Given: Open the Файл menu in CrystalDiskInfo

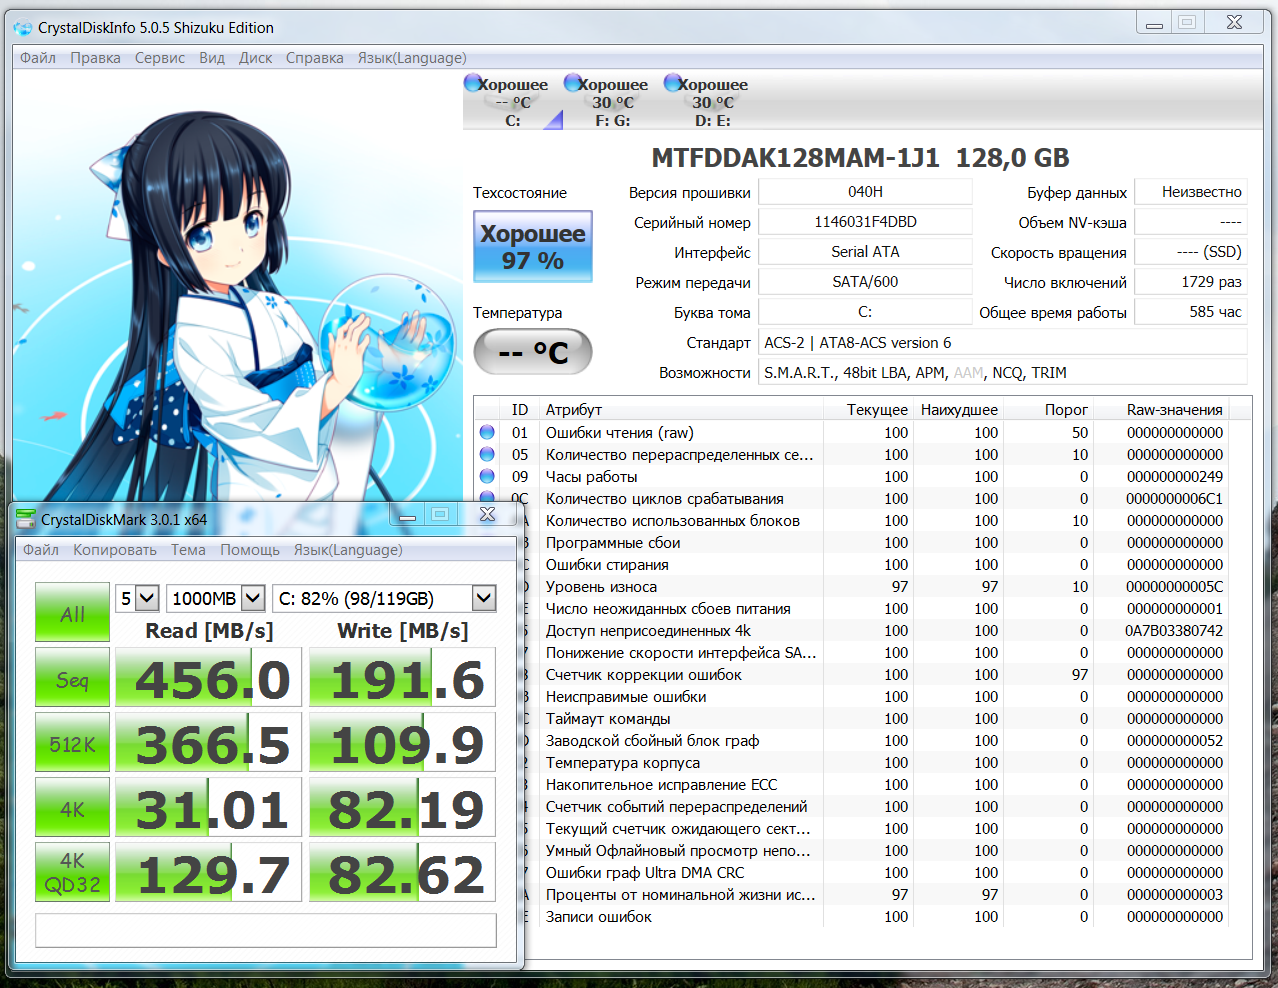Looking at the screenshot, I should click(x=38, y=58).
